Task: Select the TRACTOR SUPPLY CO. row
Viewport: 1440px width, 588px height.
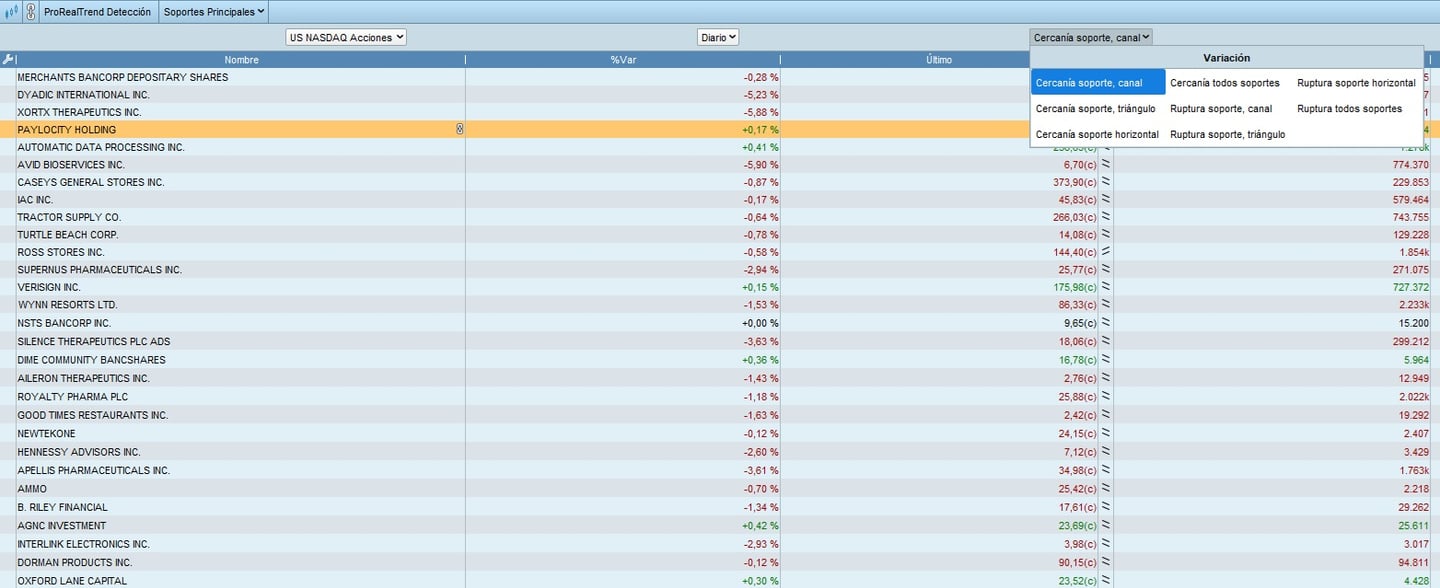Action: click(x=69, y=217)
